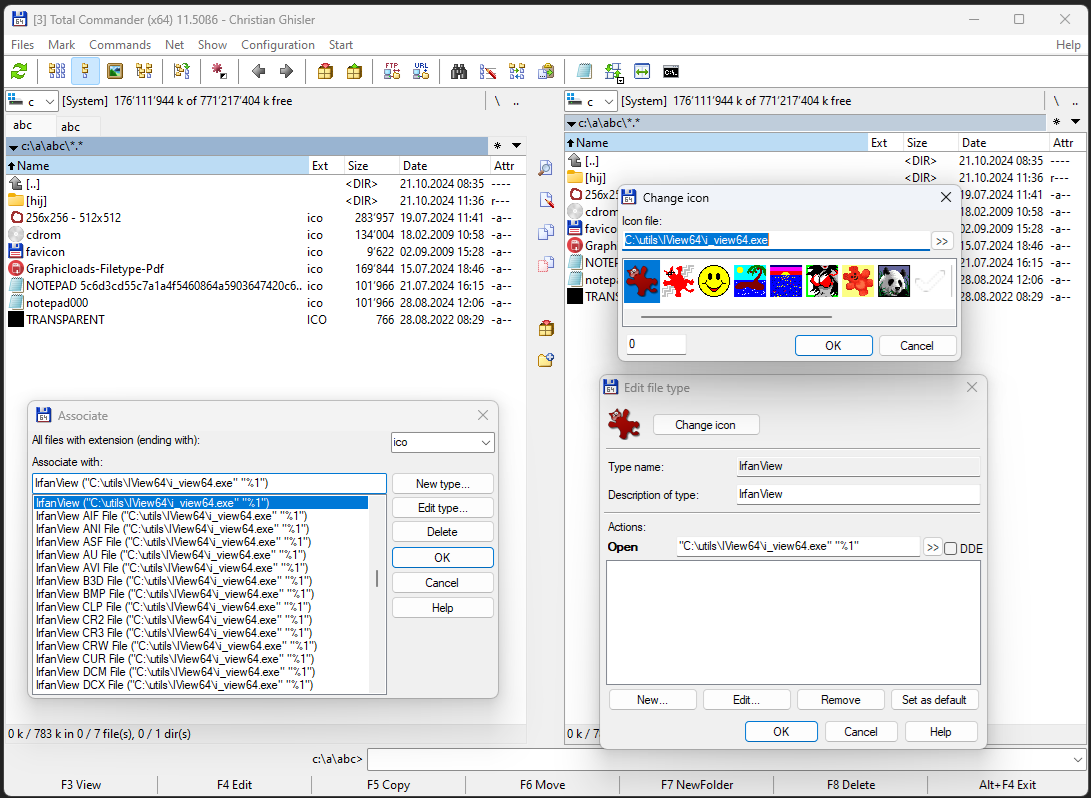Choose the yellow smiley face icon
The width and height of the screenshot is (1091, 798).
click(714, 282)
